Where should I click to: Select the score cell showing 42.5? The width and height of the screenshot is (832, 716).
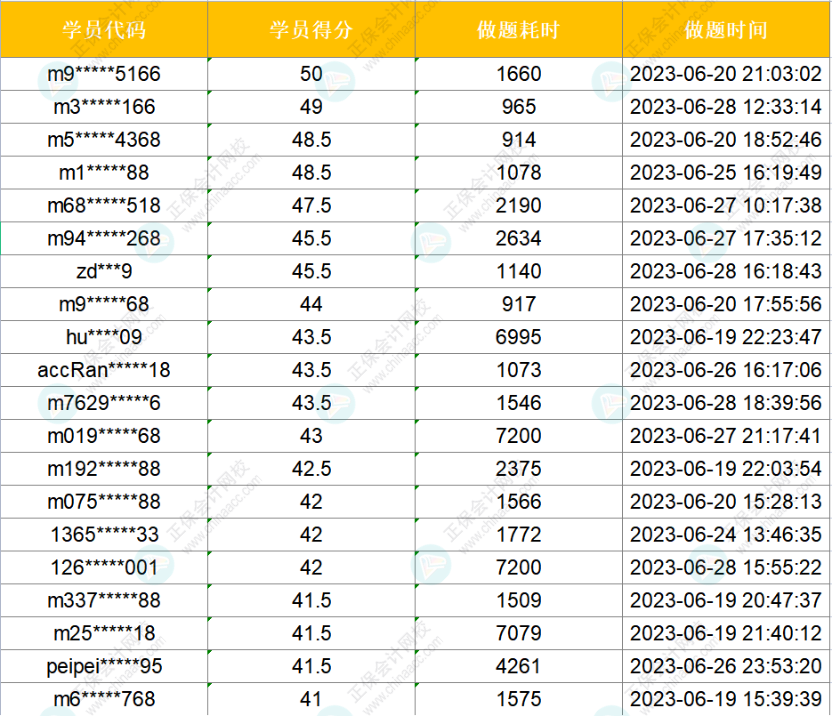click(311, 469)
